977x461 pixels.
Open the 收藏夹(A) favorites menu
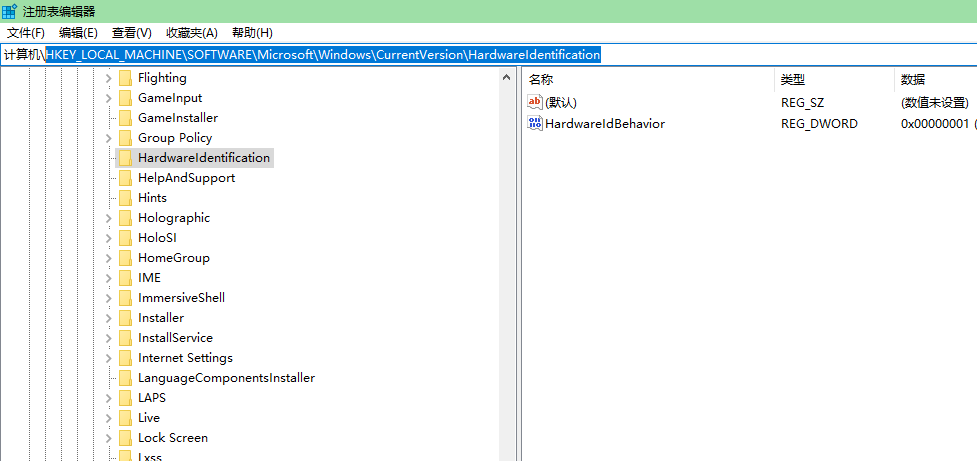click(x=192, y=33)
